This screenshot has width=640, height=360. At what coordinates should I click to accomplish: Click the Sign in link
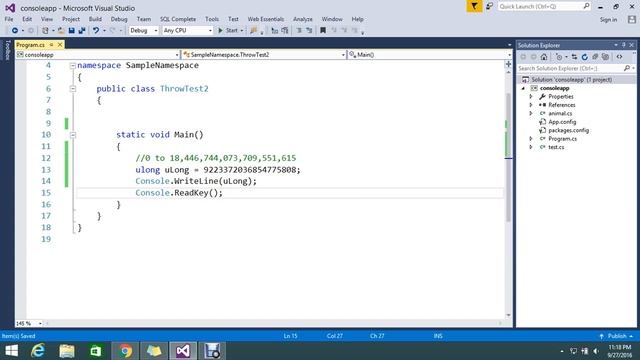608,20
